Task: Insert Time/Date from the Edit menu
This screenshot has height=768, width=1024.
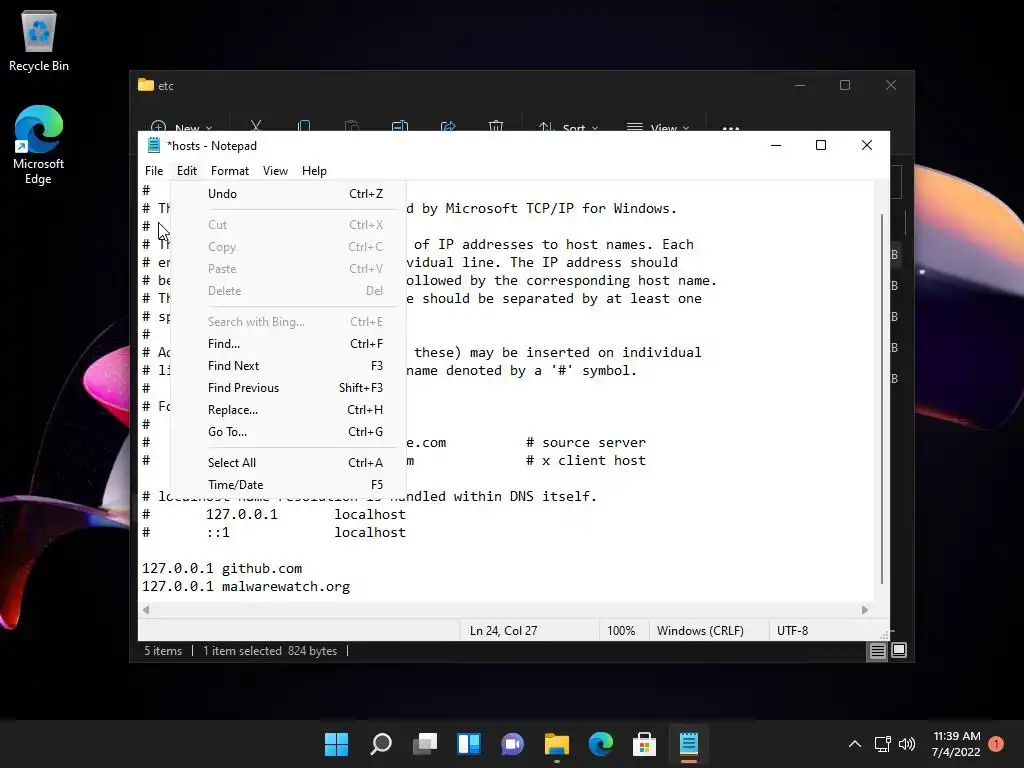Action: click(288, 485)
